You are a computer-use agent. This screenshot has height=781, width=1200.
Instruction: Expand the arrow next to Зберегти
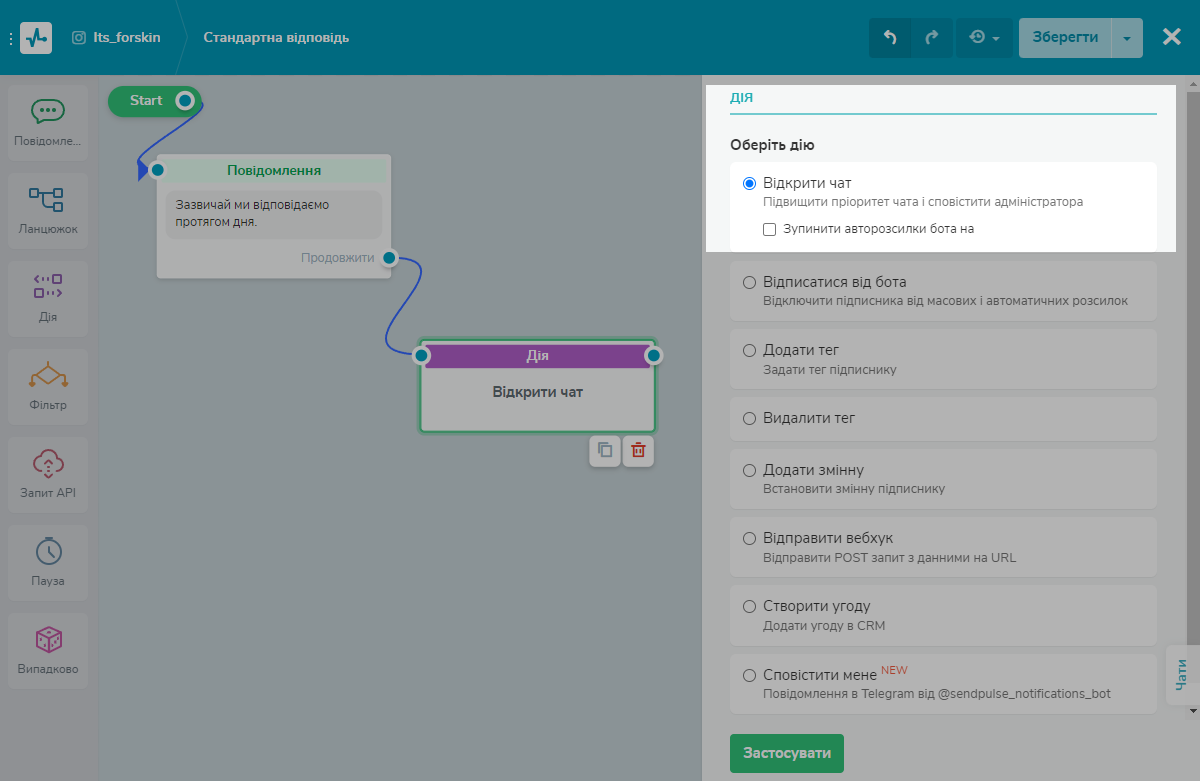click(1127, 38)
